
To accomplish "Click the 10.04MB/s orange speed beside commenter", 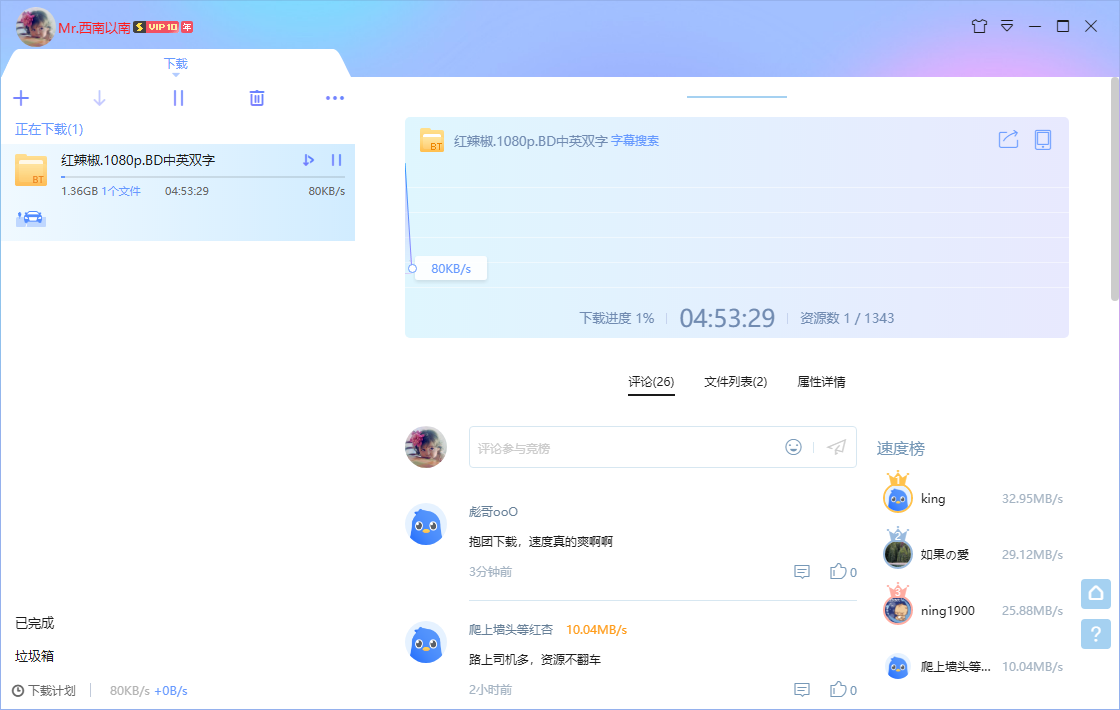I will coord(596,629).
